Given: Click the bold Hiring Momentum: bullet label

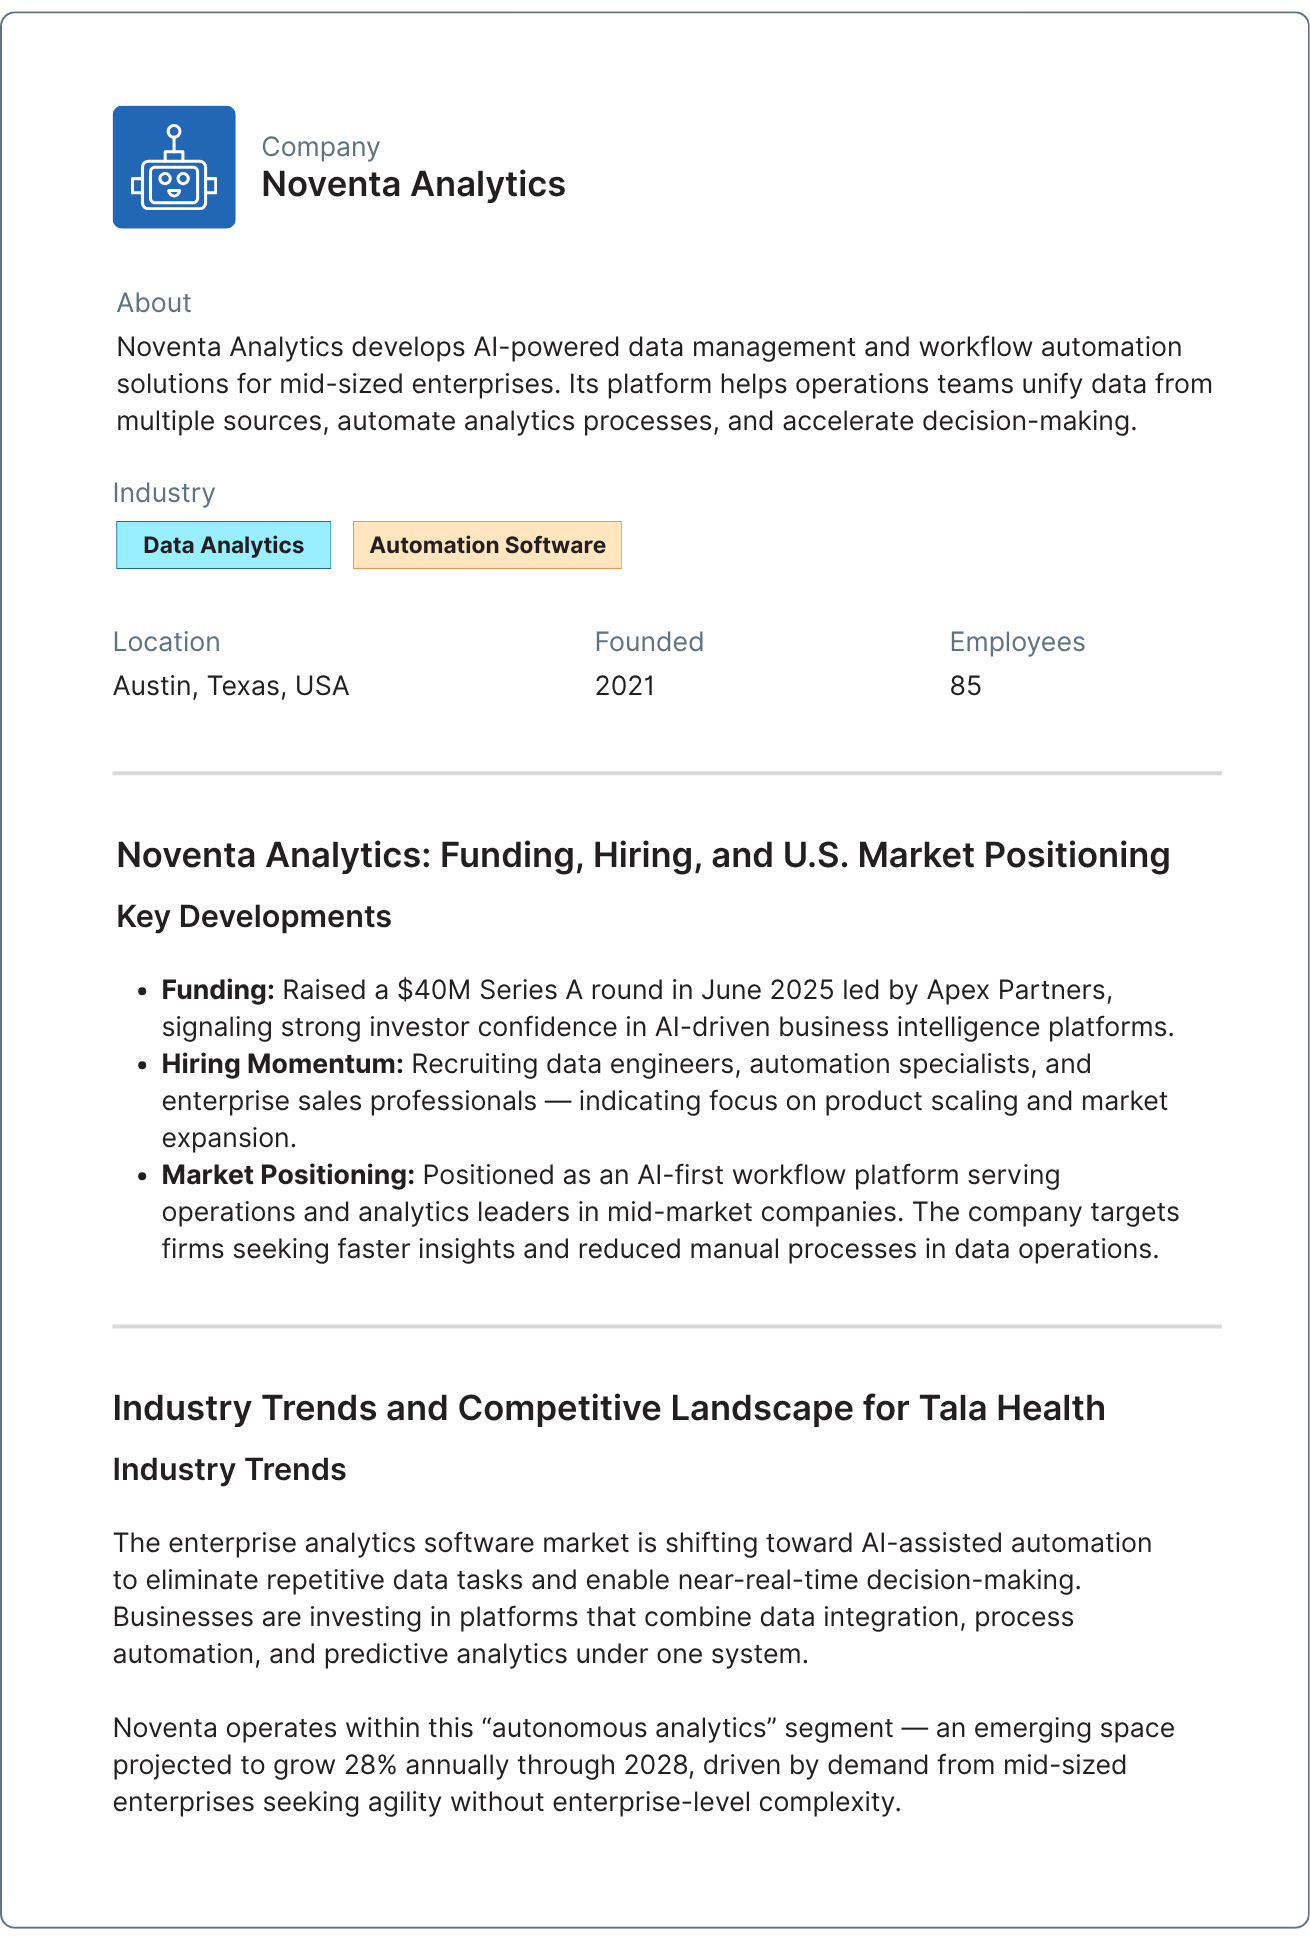Looking at the screenshot, I should click(x=282, y=1064).
